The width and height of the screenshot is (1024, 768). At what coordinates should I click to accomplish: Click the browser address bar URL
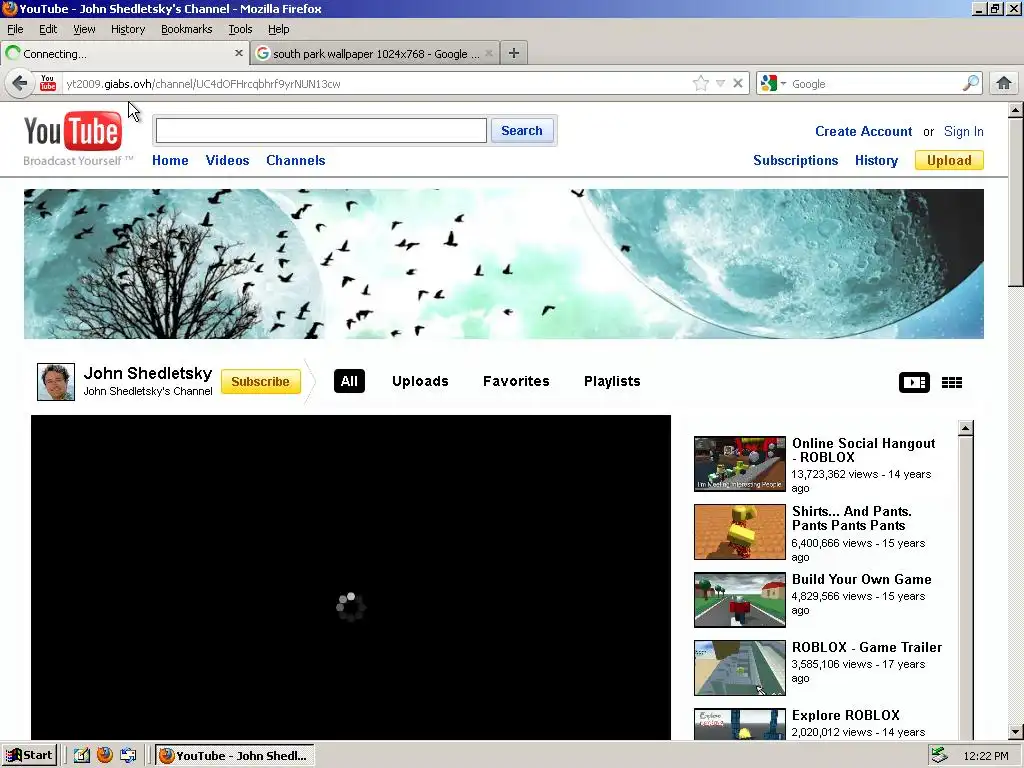[x=376, y=84]
